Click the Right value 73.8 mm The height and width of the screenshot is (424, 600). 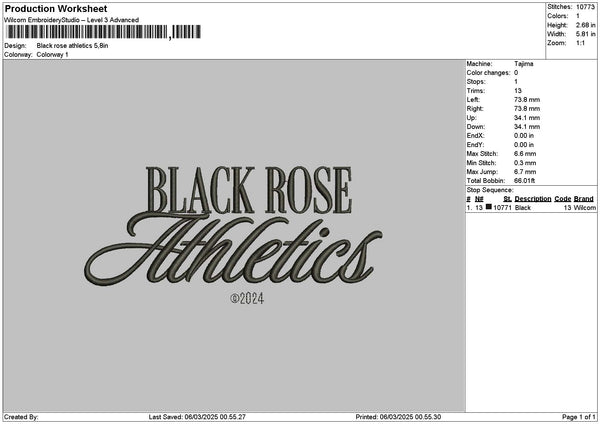(x=527, y=109)
